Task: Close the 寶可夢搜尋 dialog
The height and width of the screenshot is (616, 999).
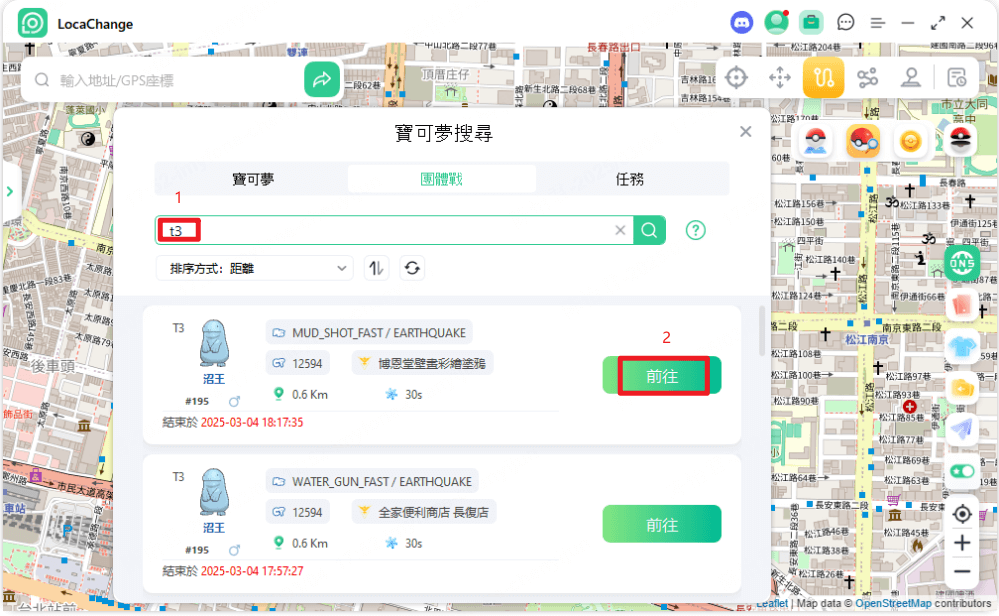Action: pos(745,132)
